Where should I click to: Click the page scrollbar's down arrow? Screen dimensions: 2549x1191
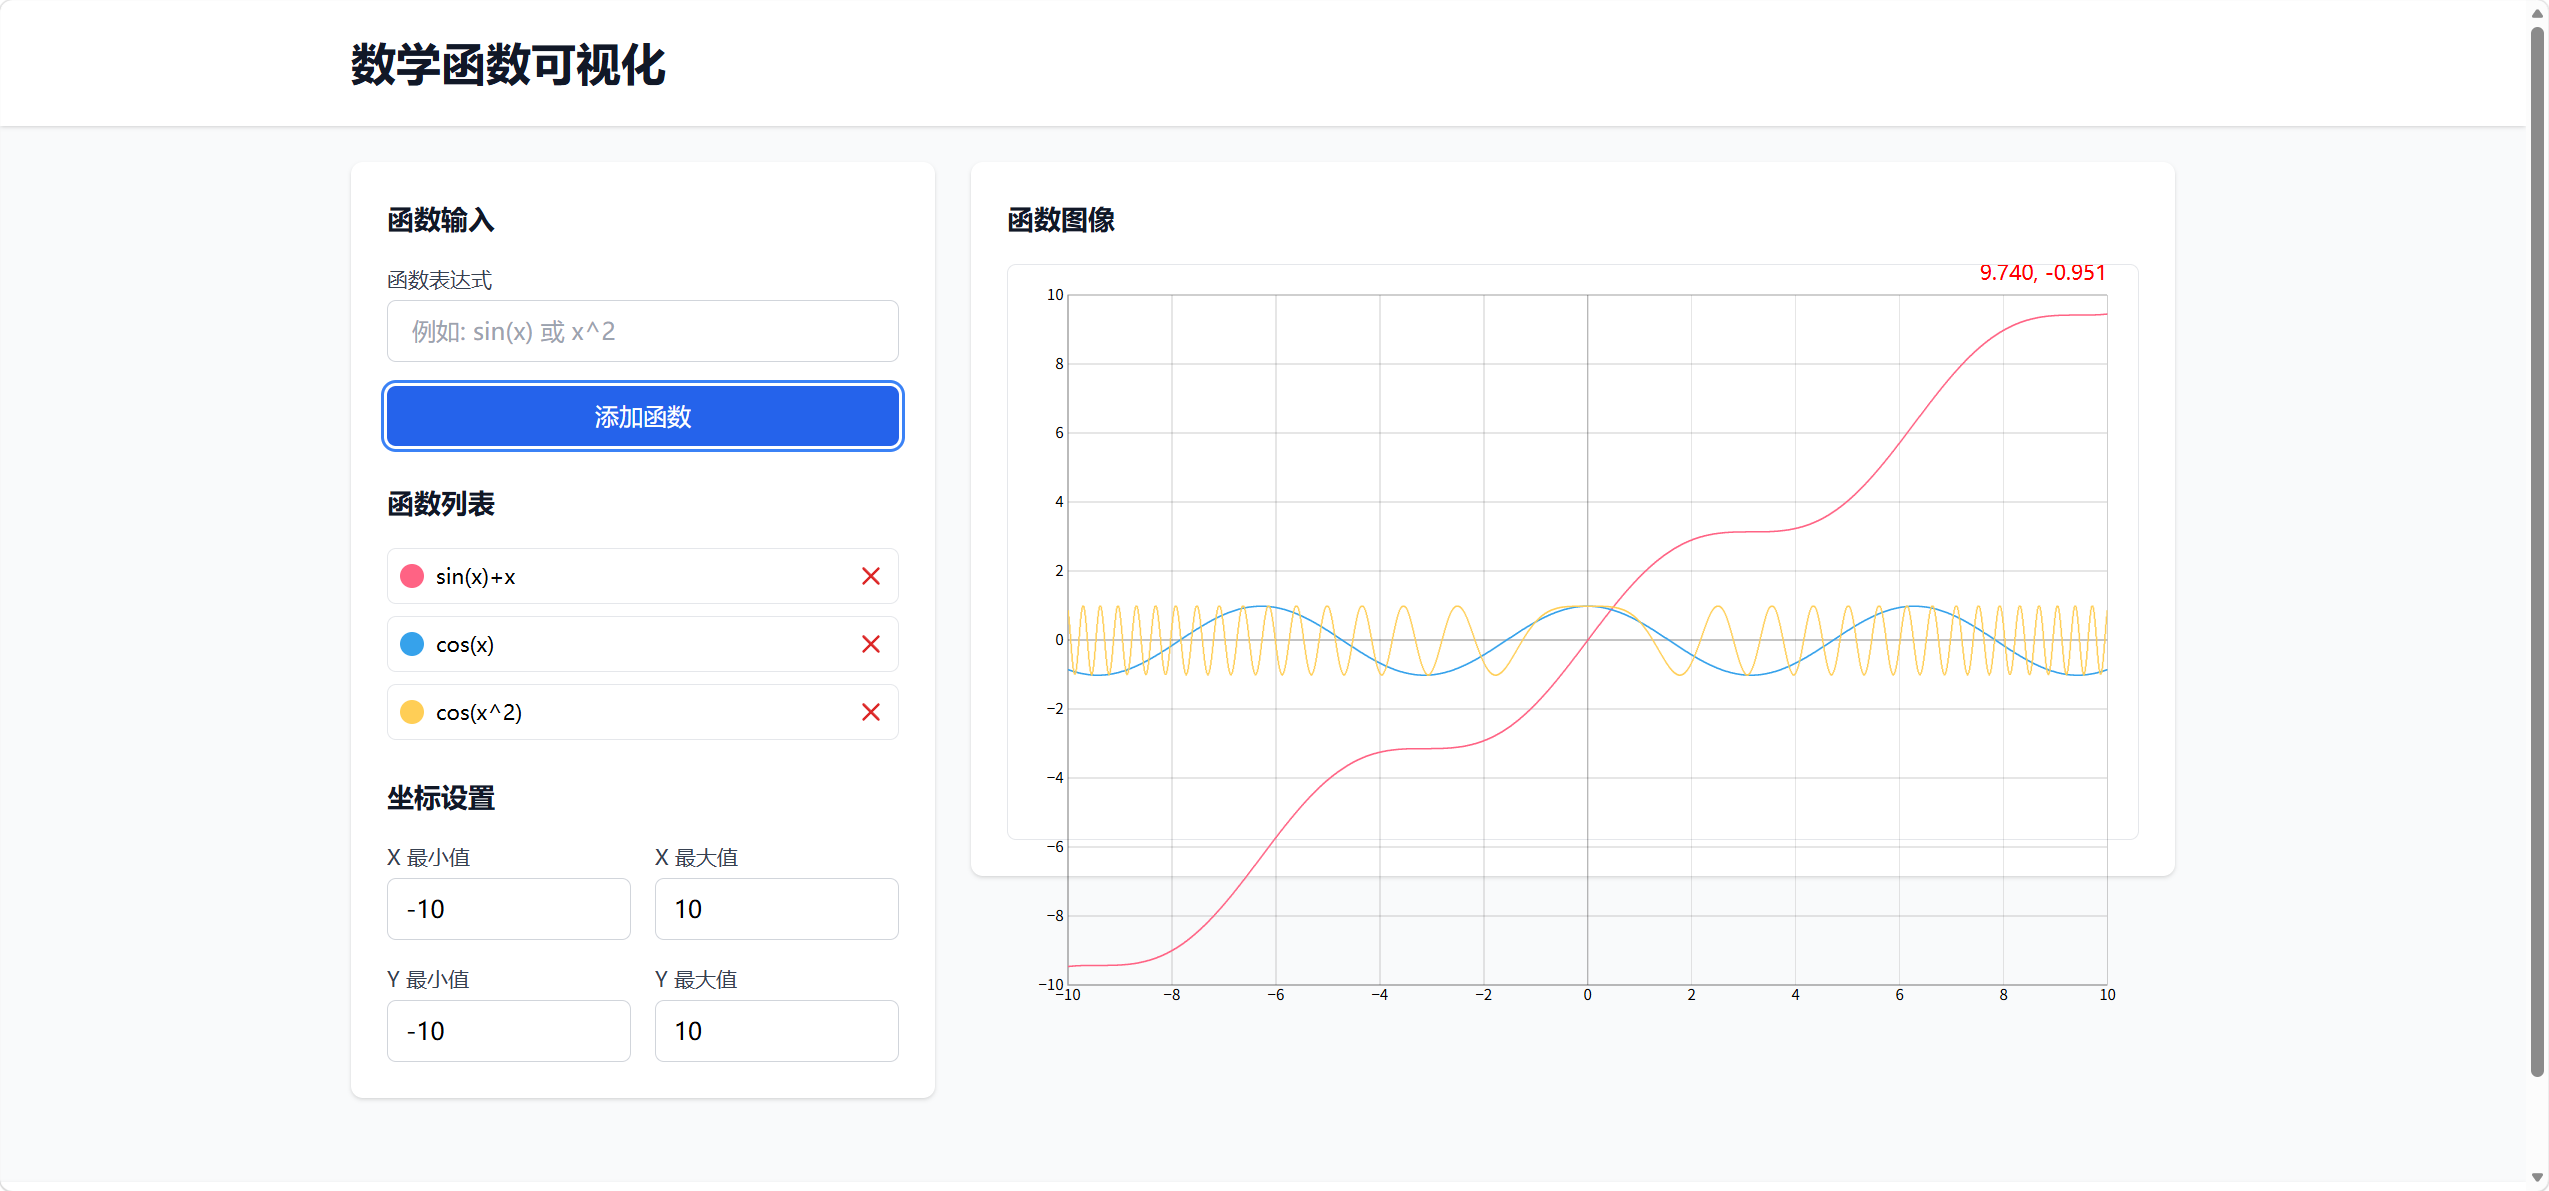pos(2537,1178)
